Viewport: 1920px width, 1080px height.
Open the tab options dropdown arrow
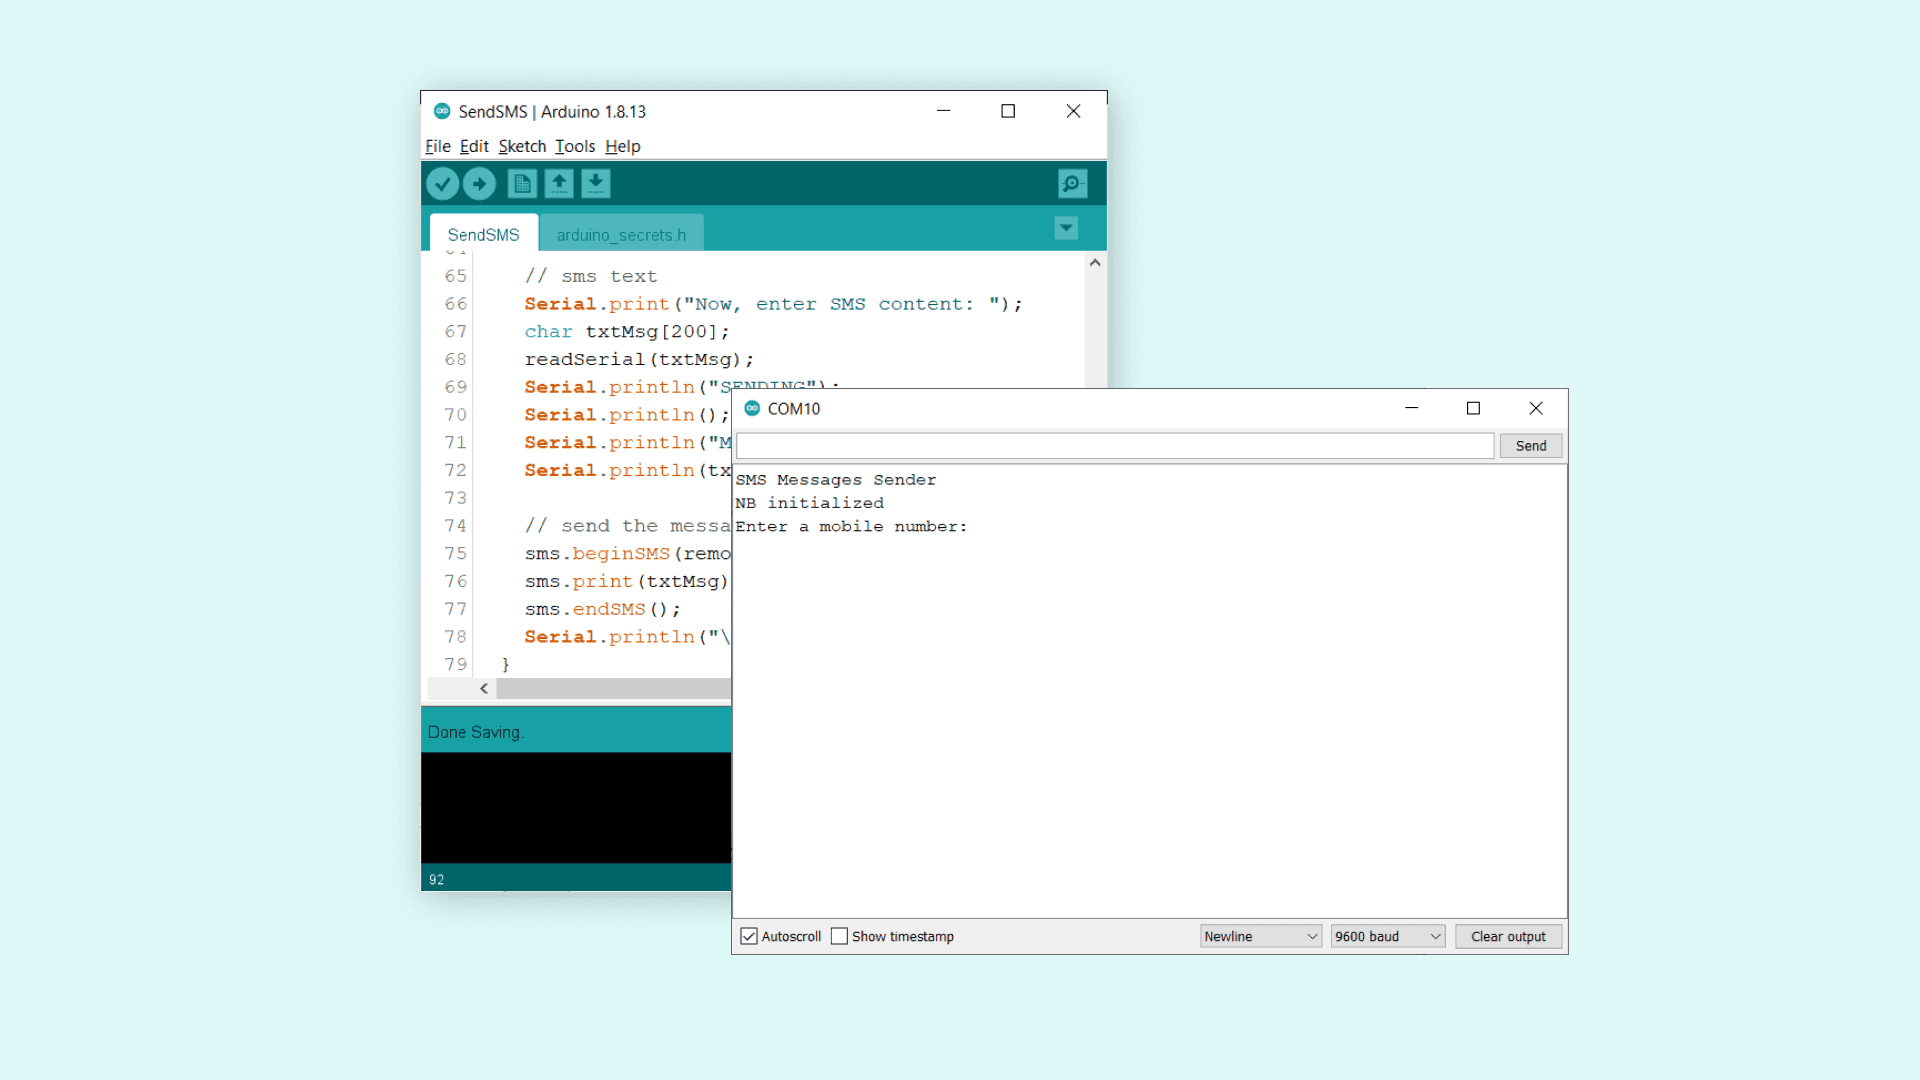point(1066,228)
